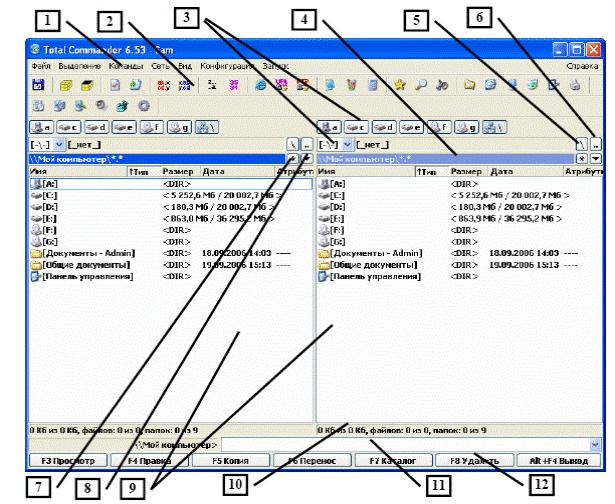
Task: Select drive a button in left panel
Action: click(x=41, y=127)
